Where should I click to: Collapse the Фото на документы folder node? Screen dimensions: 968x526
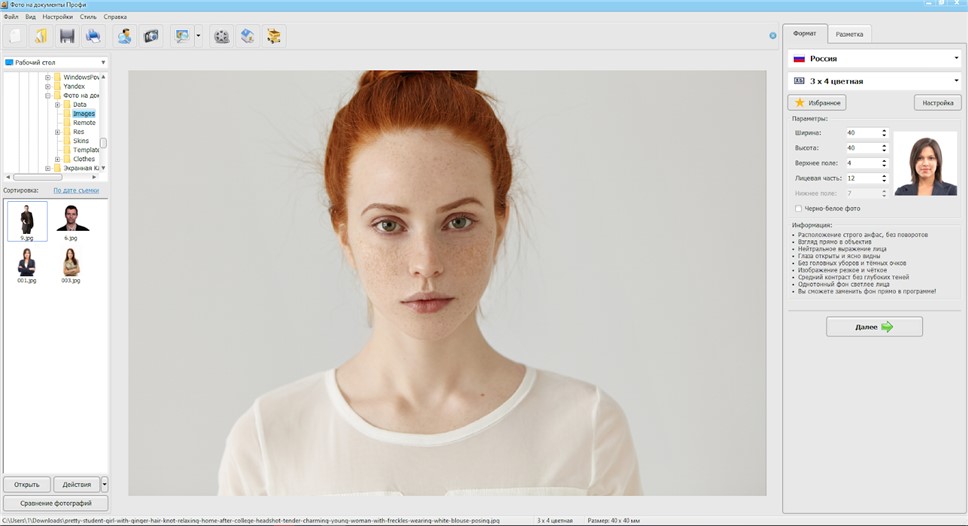click(48, 96)
